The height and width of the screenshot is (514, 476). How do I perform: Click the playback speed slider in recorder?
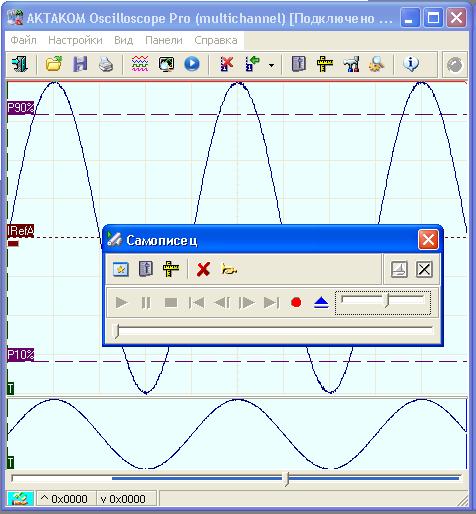pyautogui.click(x=383, y=302)
